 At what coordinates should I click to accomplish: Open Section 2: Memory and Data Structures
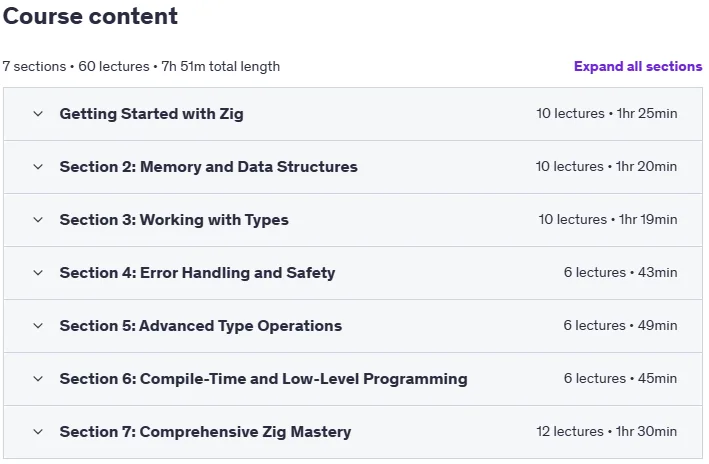[x=208, y=167]
